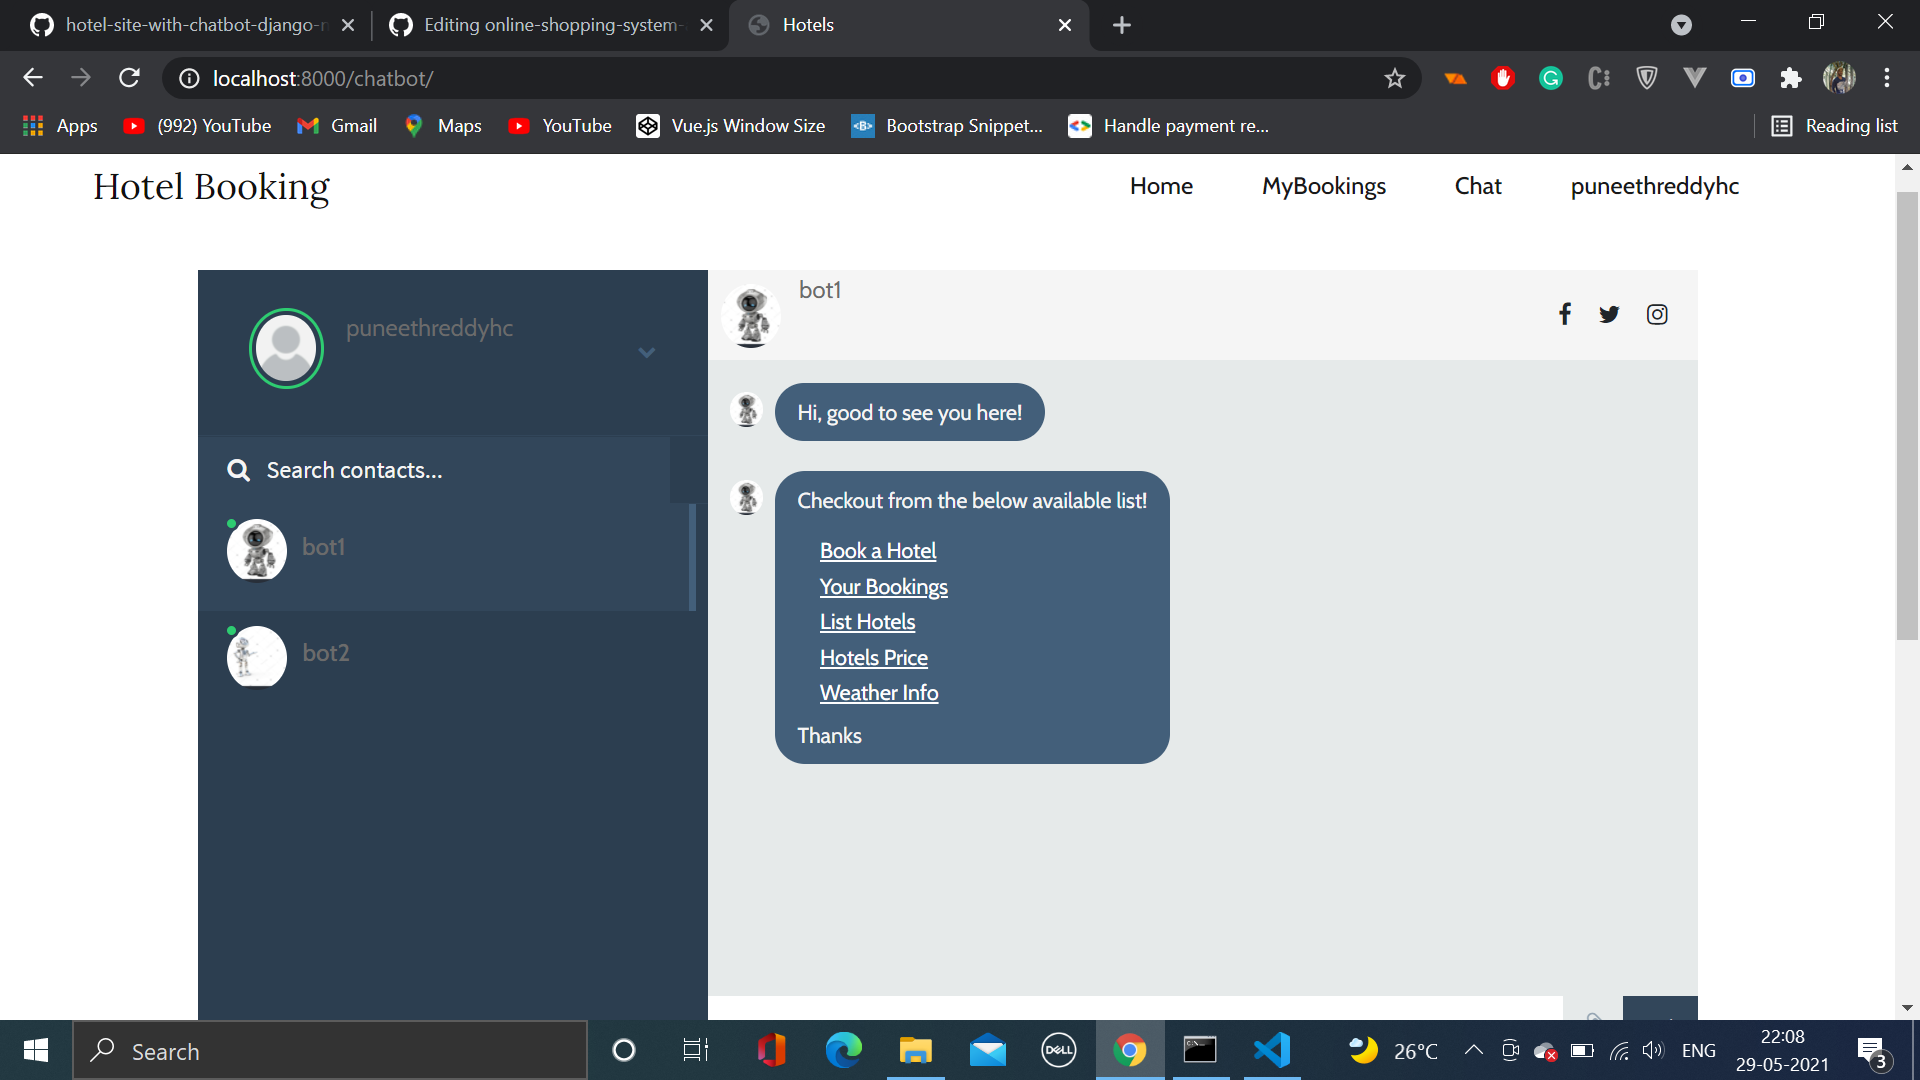Open Visual Studio Code from taskbar
This screenshot has width=1920, height=1080.
(1272, 1051)
